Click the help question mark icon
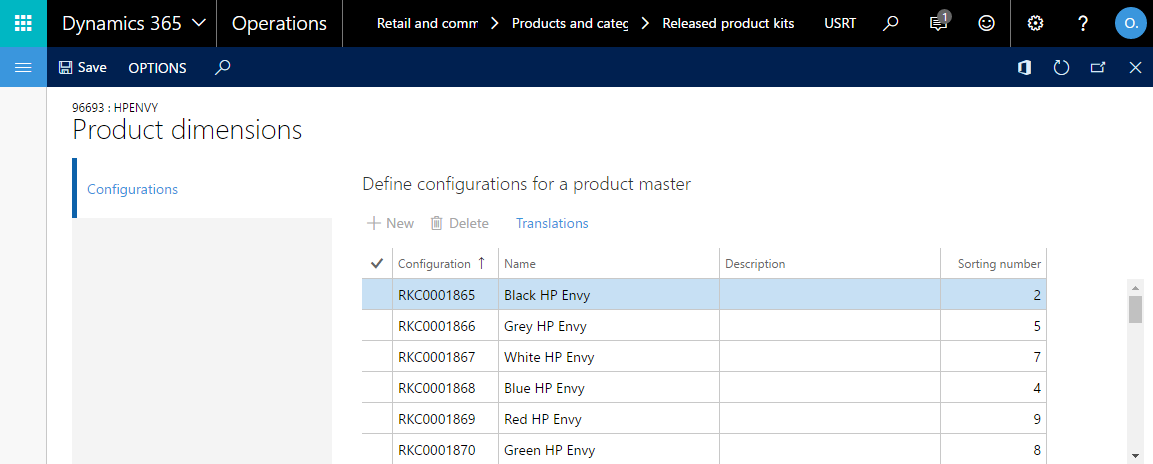This screenshot has width=1153, height=464. [1082, 24]
